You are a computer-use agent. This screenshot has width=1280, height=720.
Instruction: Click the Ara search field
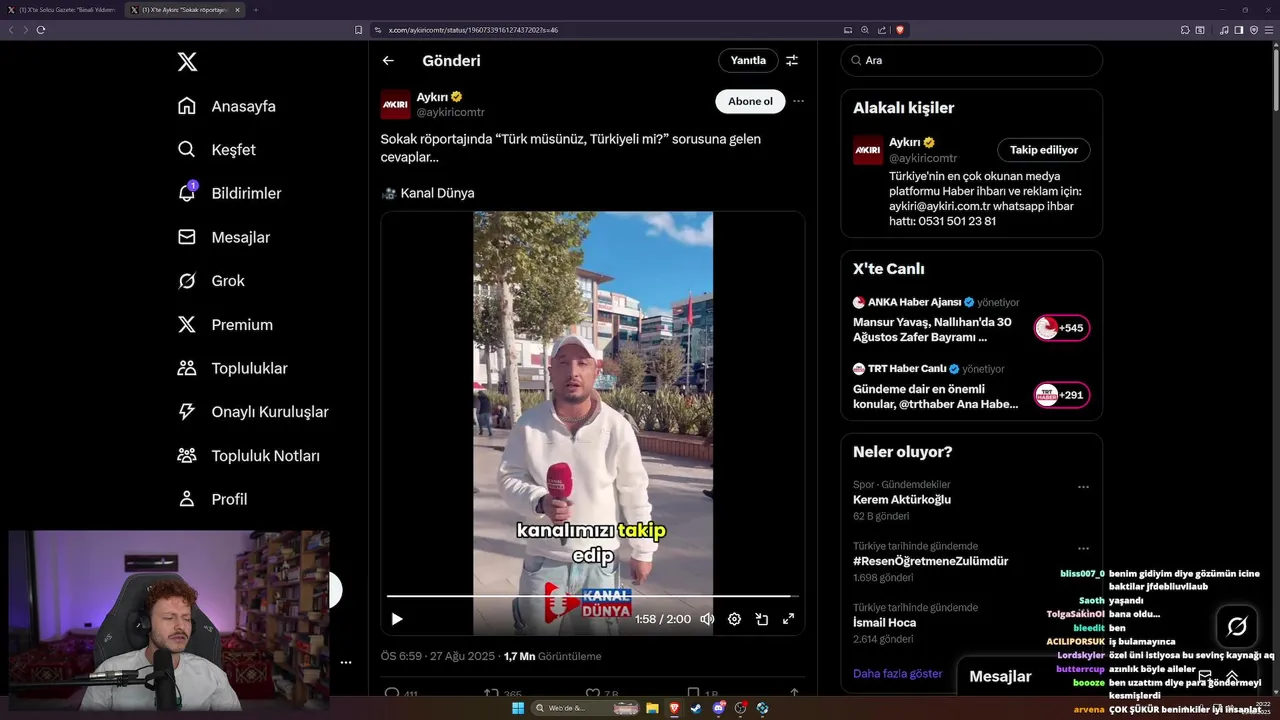pyautogui.click(x=972, y=60)
